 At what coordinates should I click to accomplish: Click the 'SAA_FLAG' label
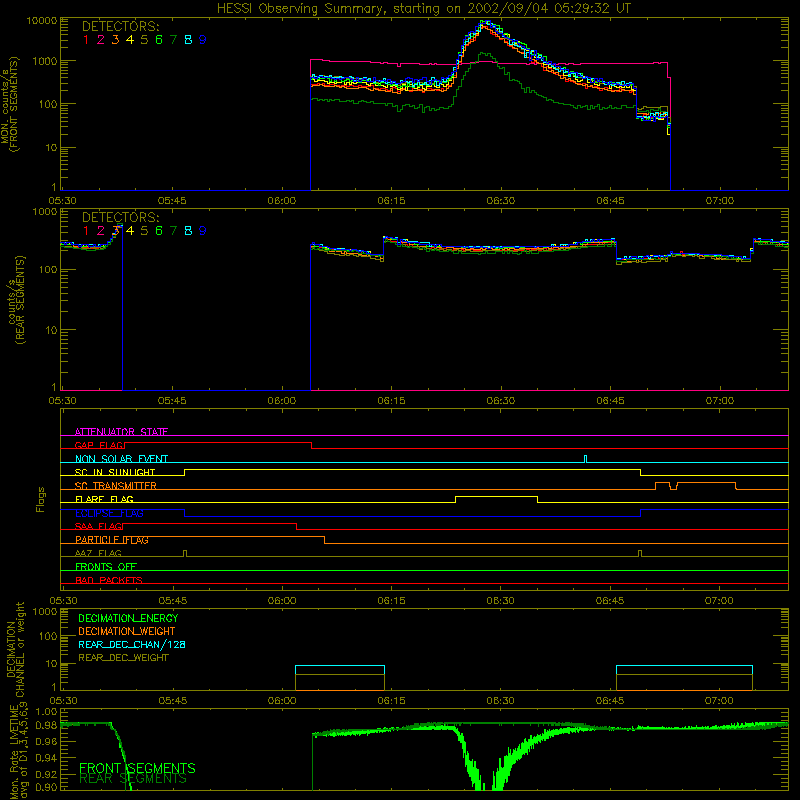click(99, 526)
